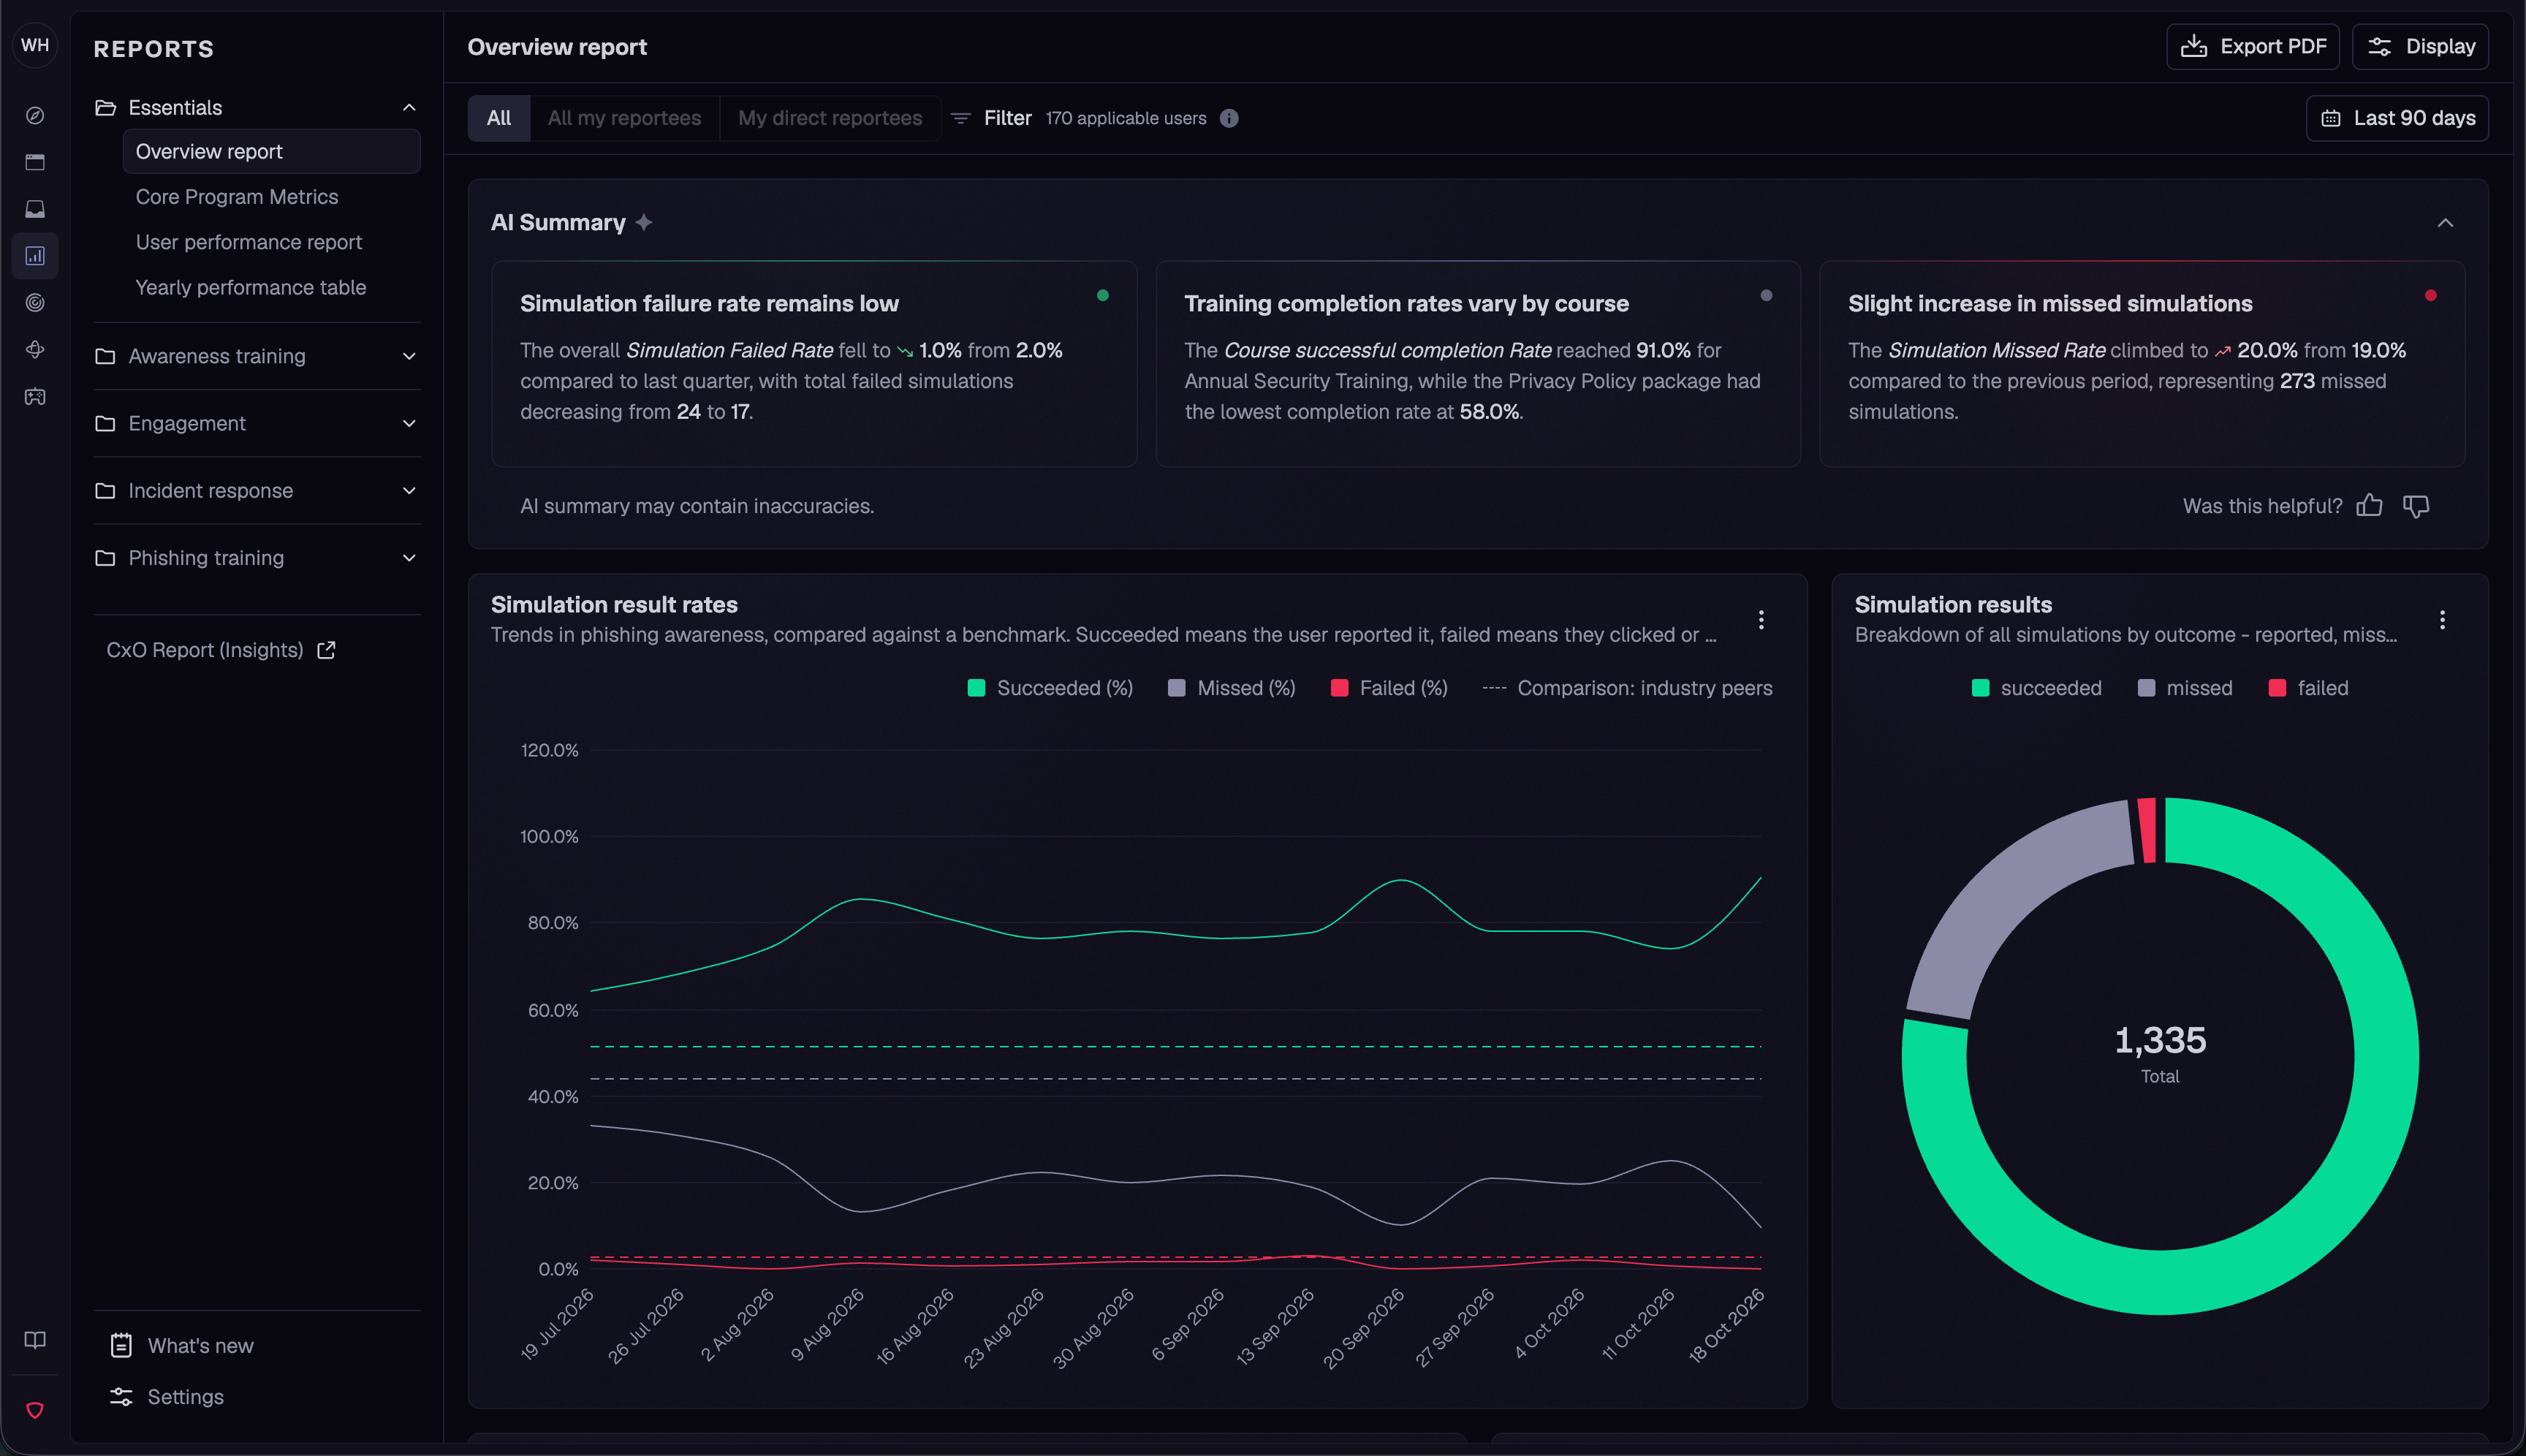
Task: Collapse the Essentials folder
Action: point(257,107)
